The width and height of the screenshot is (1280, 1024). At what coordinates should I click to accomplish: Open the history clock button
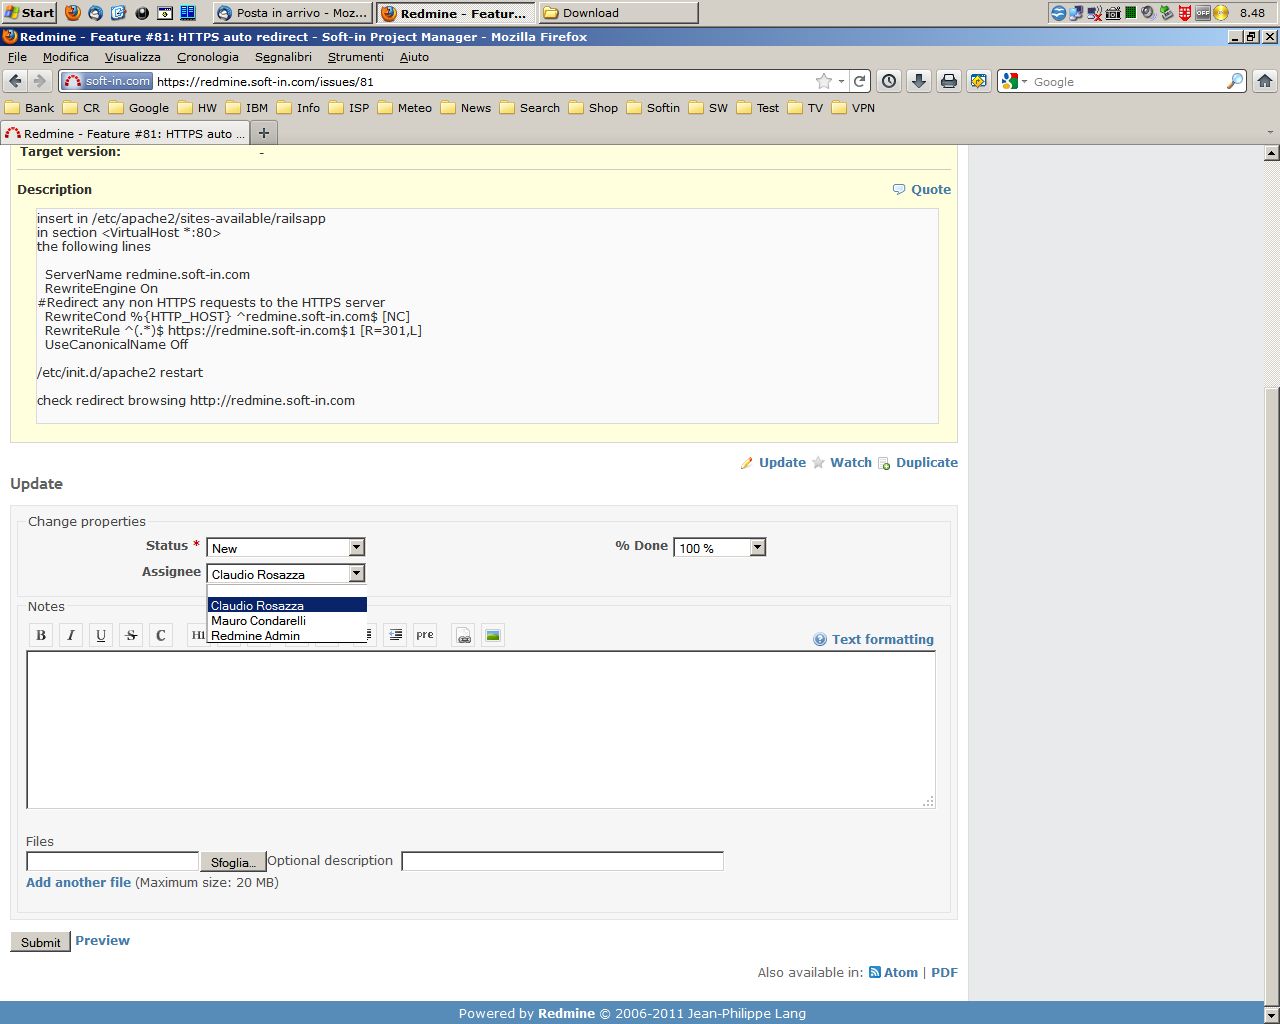coord(889,81)
